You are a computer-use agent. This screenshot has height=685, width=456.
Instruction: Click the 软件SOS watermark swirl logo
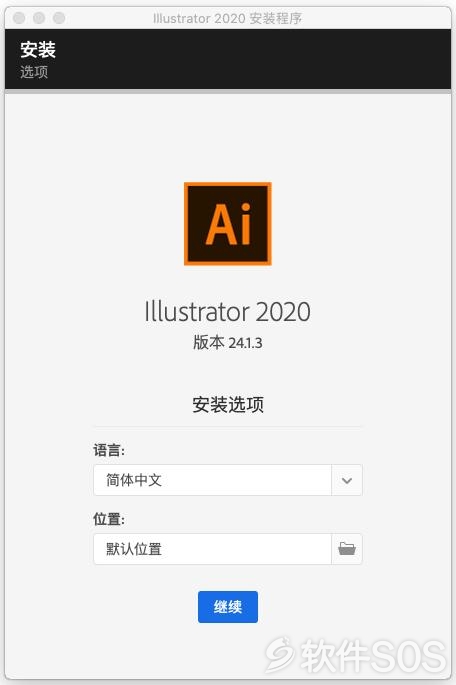pos(281,654)
